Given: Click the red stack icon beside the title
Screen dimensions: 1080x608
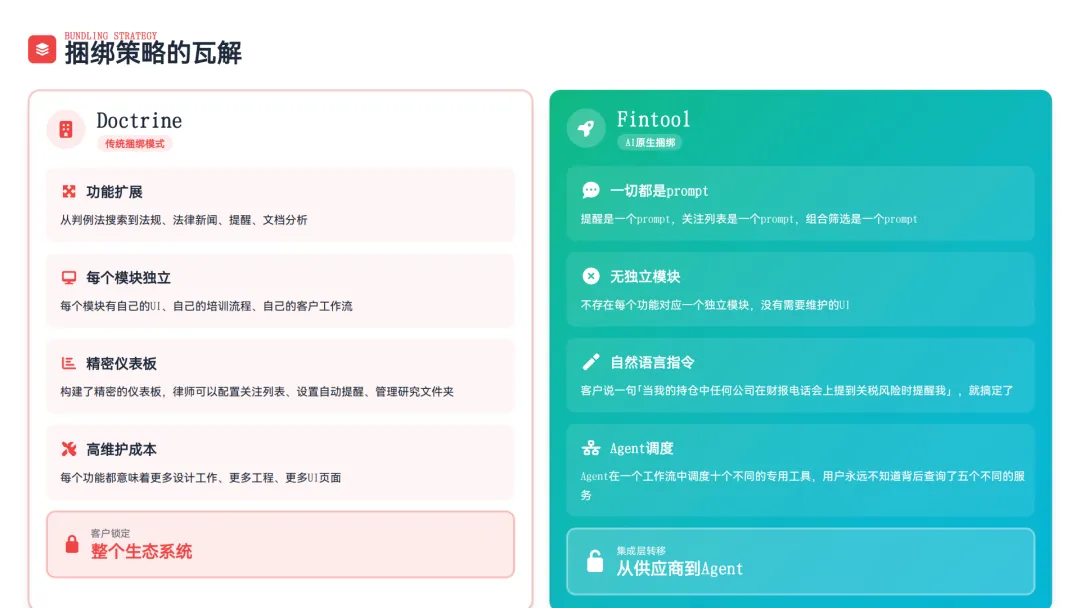Looking at the screenshot, I should click(42, 49).
